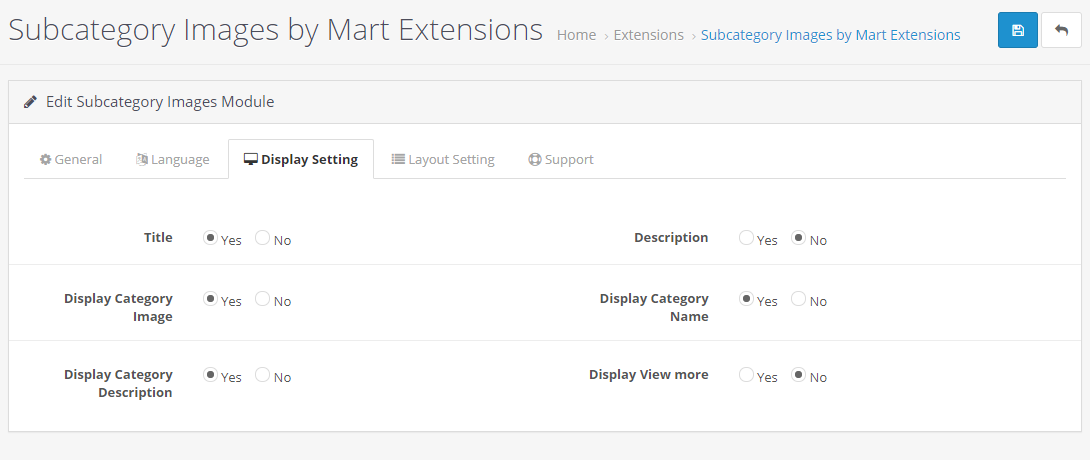Select Yes for Display Category Description
1090x460 pixels.
click(210, 375)
